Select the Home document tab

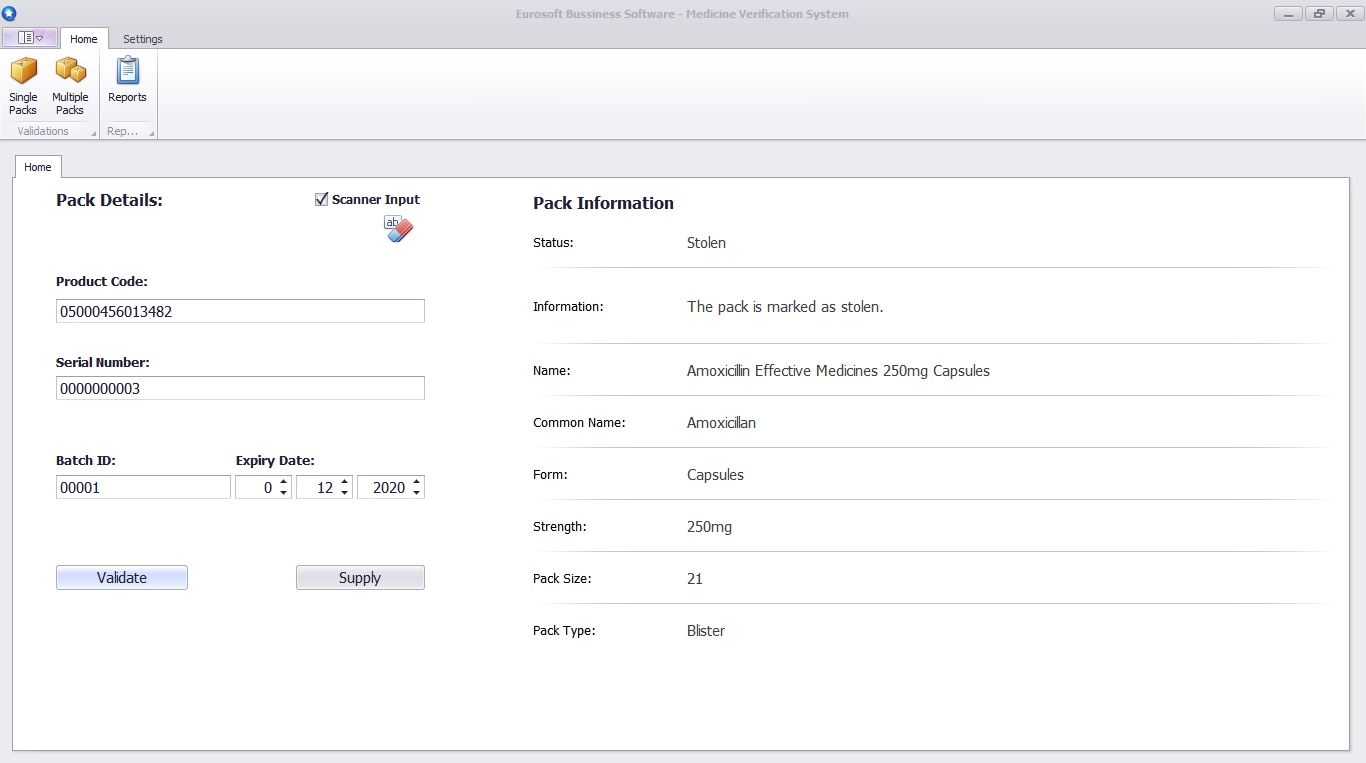click(38, 167)
